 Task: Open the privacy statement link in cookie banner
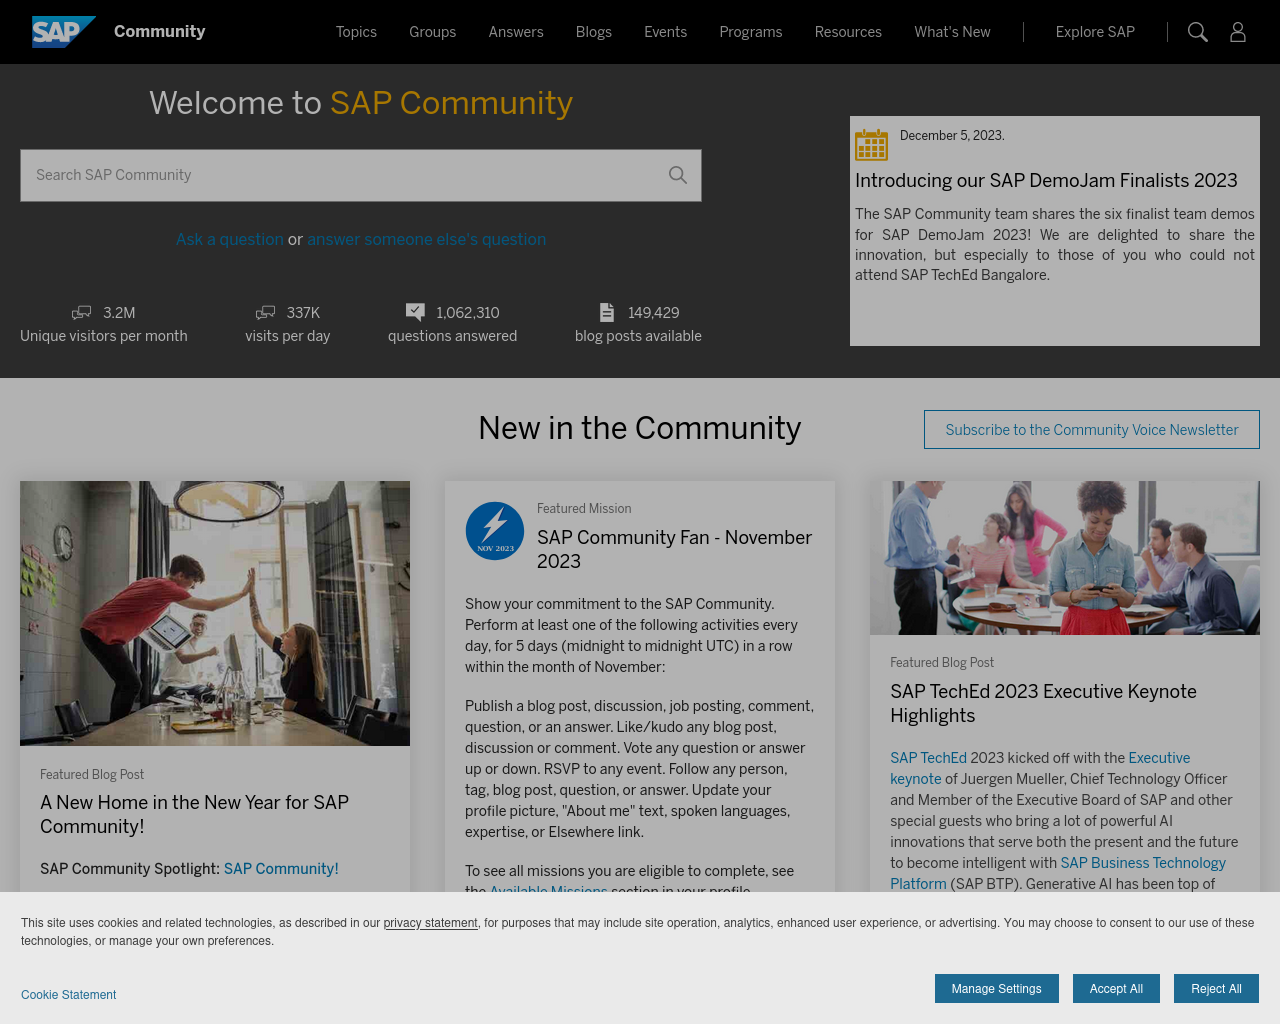(430, 923)
